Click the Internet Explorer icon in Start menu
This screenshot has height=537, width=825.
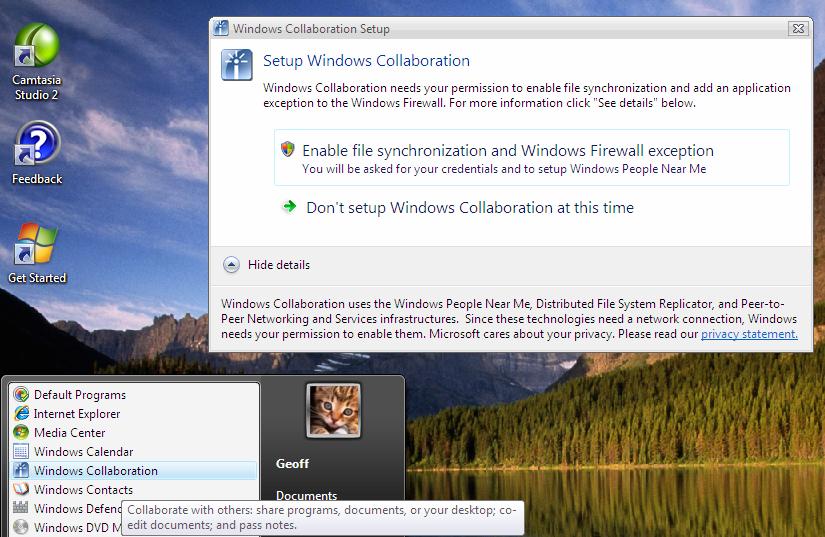click(x=21, y=413)
